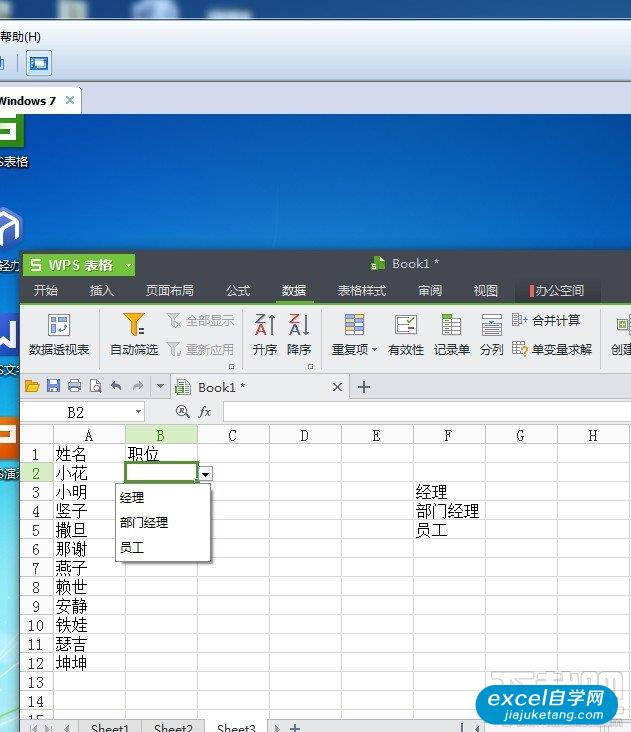
Task: Click the Undo arrow icon
Action: (116, 386)
